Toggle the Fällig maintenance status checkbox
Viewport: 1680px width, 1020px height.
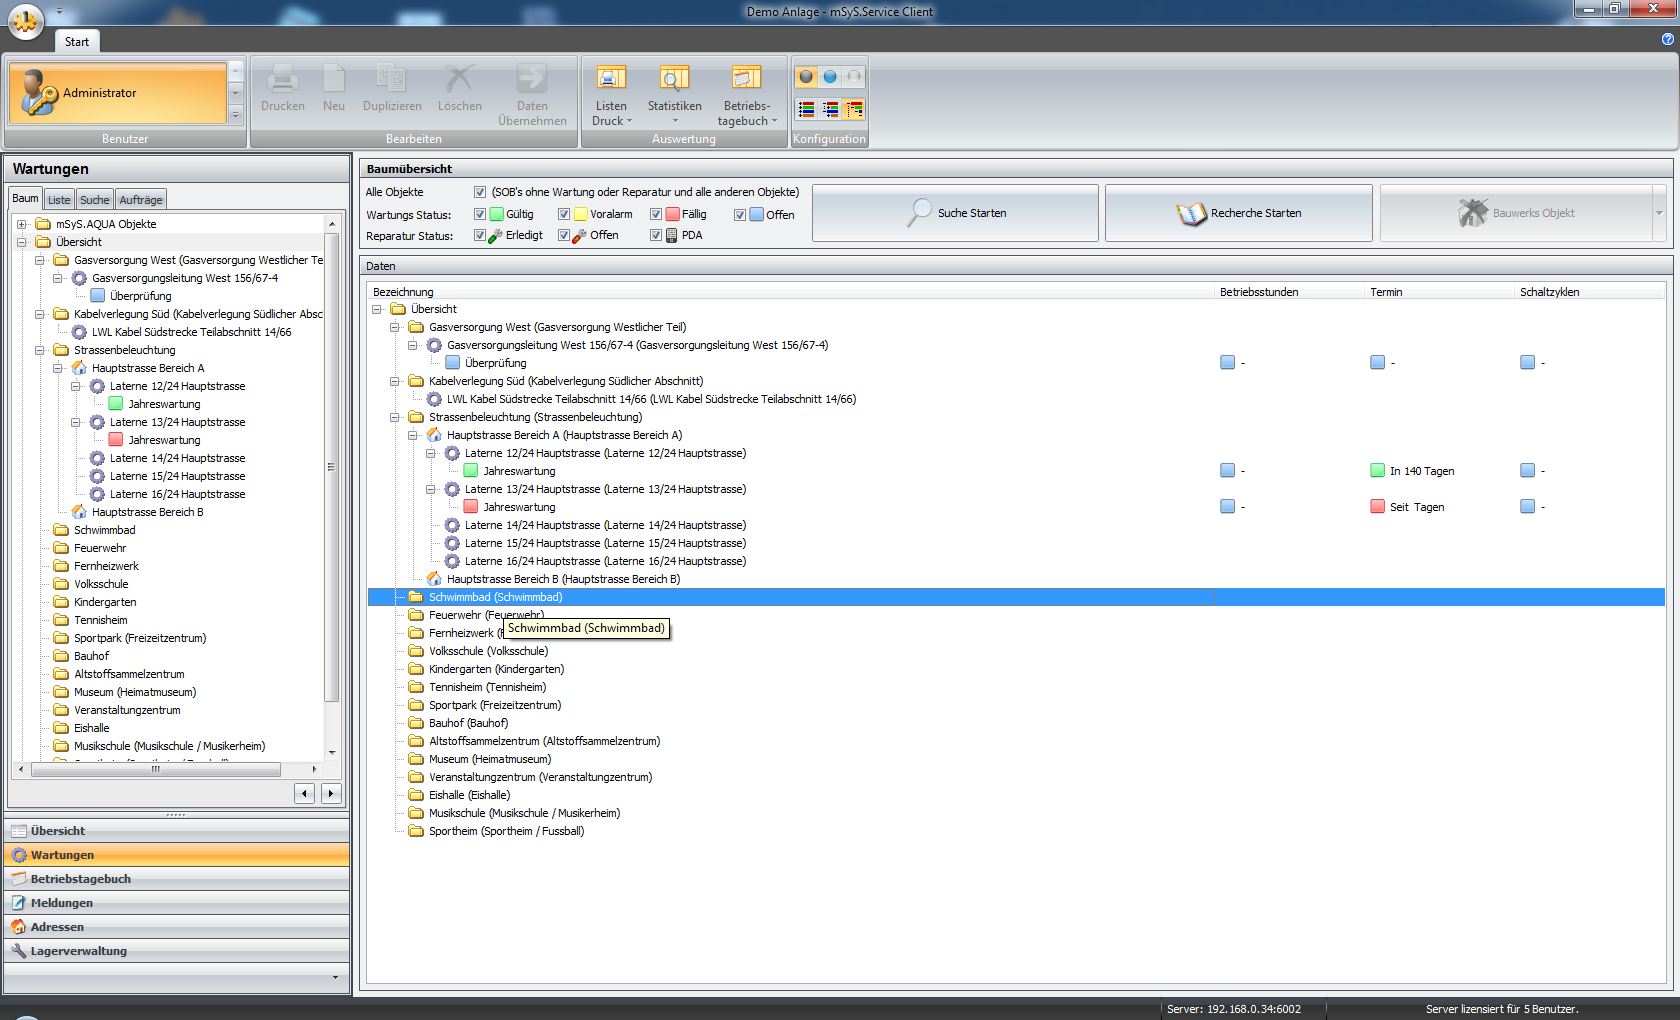(656, 214)
